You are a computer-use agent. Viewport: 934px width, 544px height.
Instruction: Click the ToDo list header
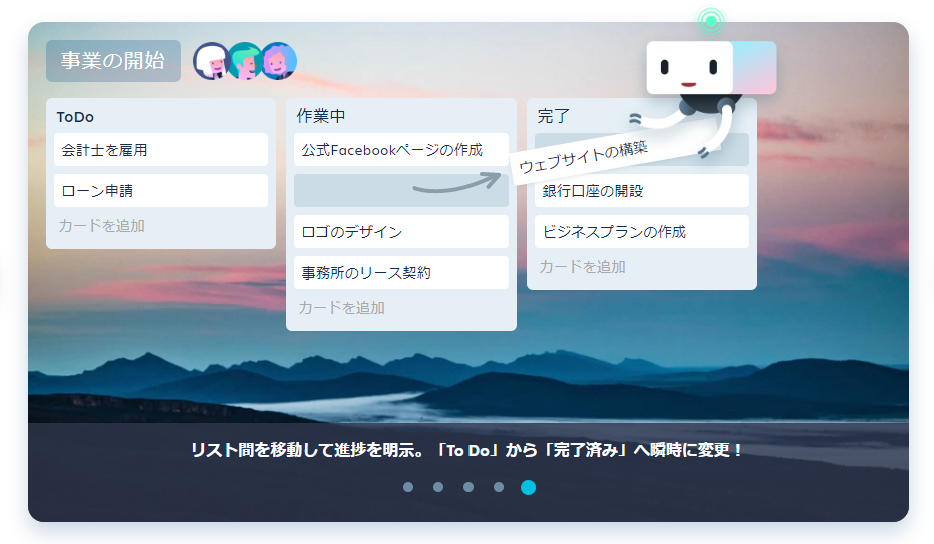75,117
